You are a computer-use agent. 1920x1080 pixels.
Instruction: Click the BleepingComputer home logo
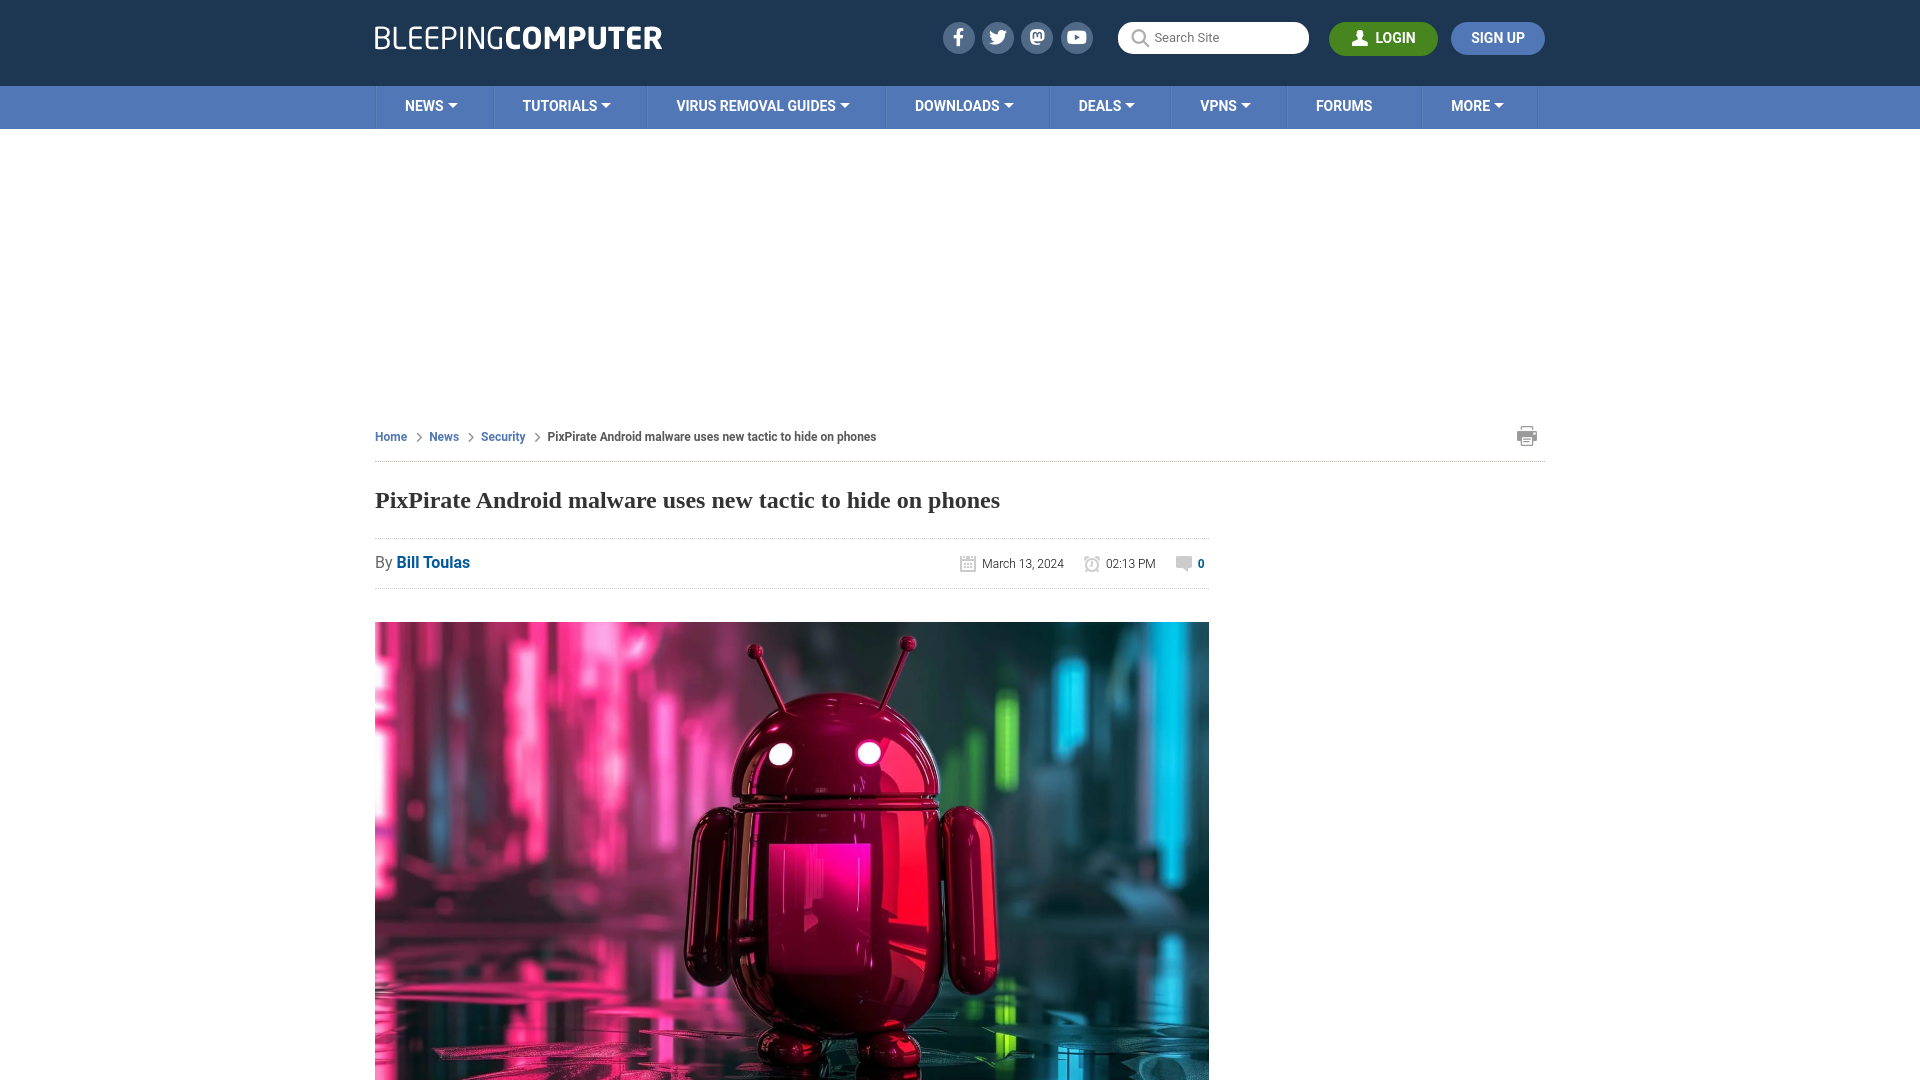click(x=517, y=38)
